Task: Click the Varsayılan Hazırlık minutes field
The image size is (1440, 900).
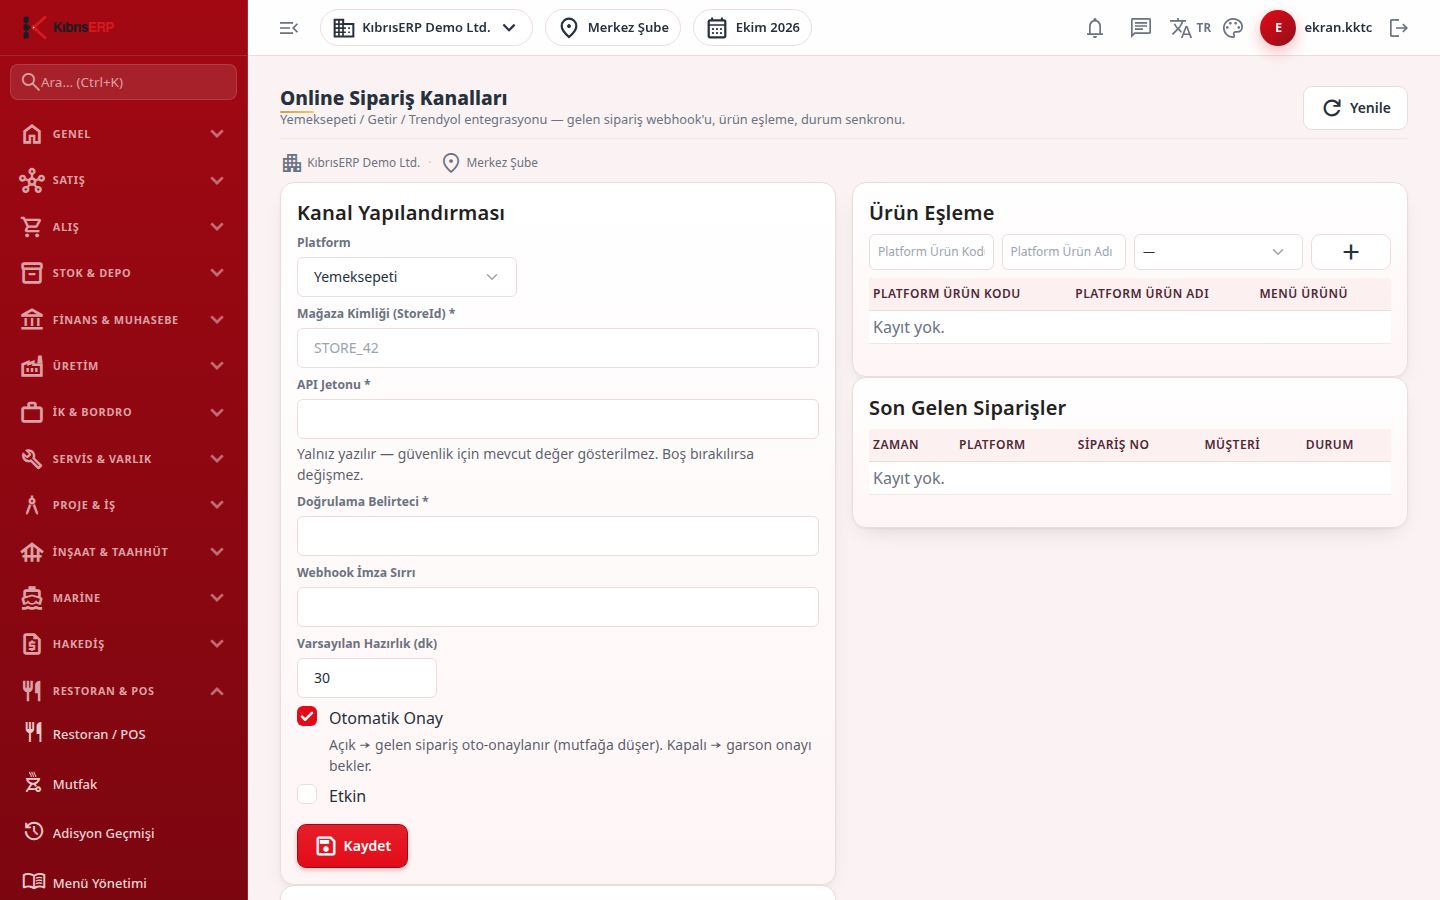Action: coord(367,678)
